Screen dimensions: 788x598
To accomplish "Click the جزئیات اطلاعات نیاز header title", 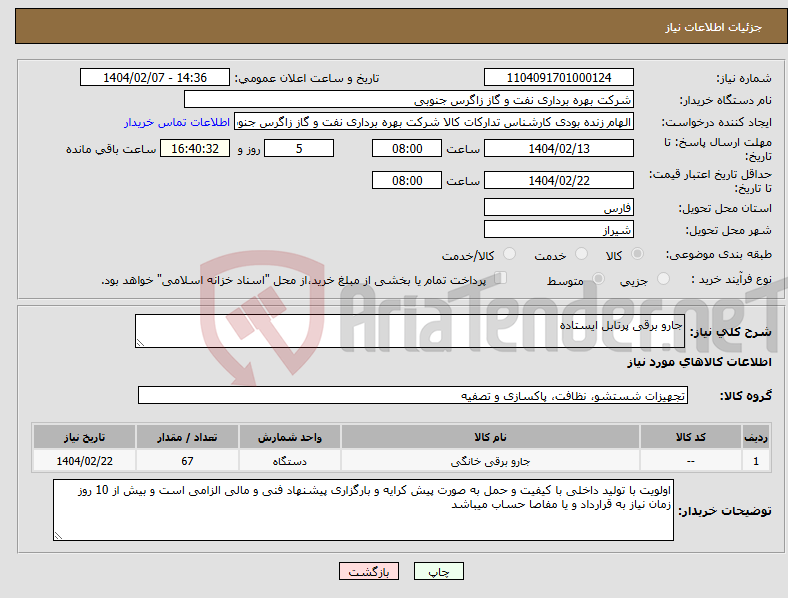I will pos(714,27).
